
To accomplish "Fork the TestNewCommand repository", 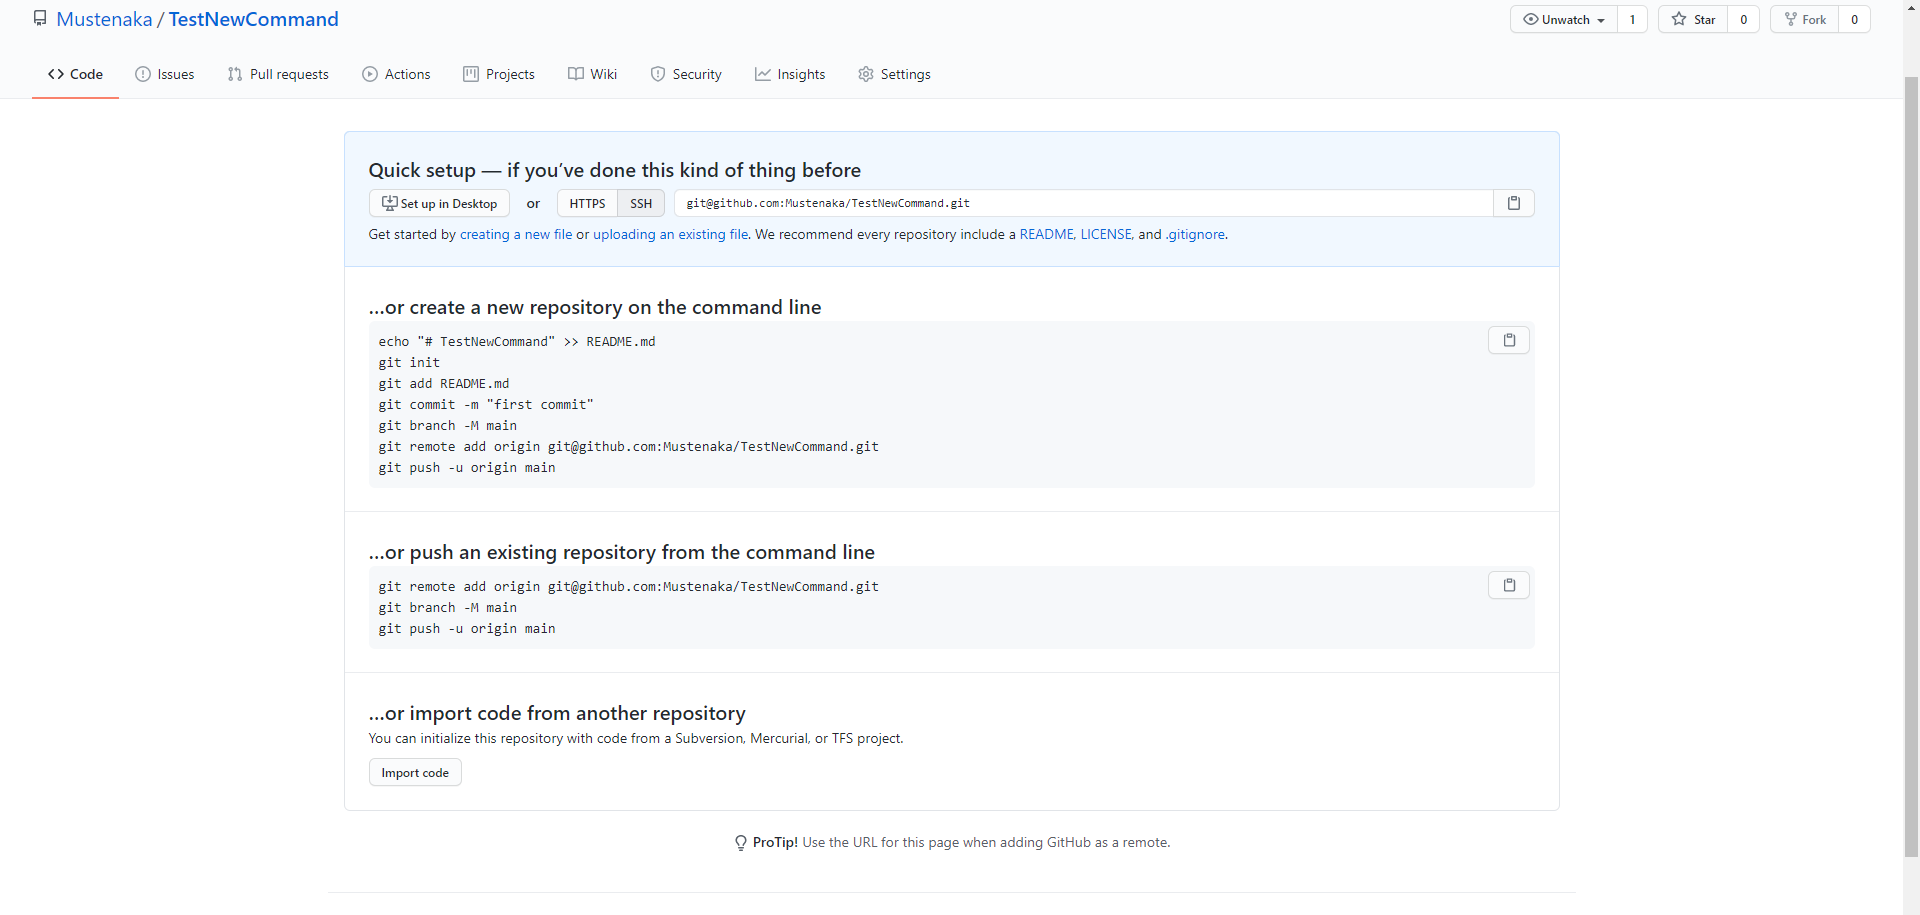I will (1805, 19).
